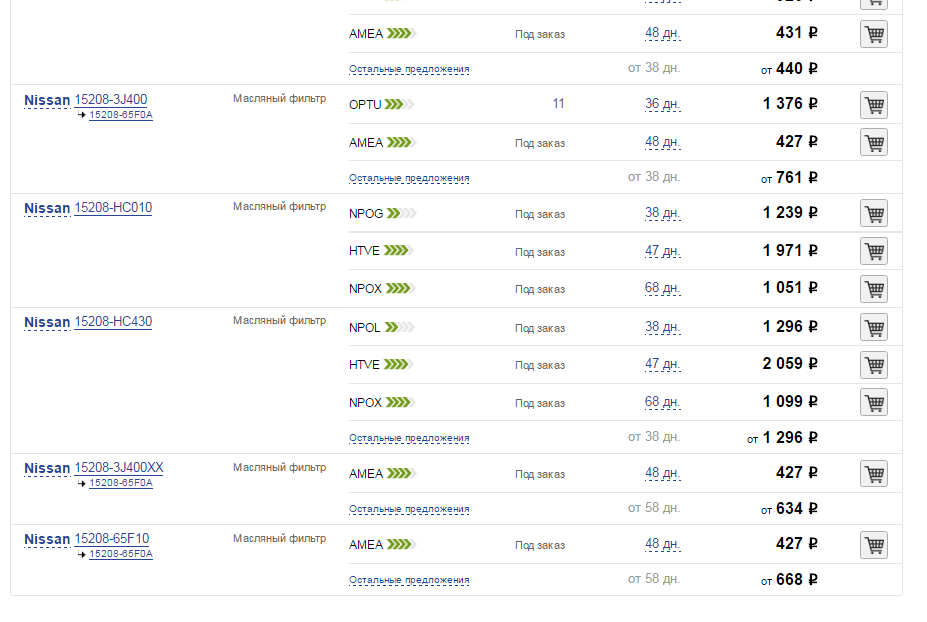The width and height of the screenshot is (927, 622).
Task: Open part number 15208-HC430 link
Action: pos(113,322)
